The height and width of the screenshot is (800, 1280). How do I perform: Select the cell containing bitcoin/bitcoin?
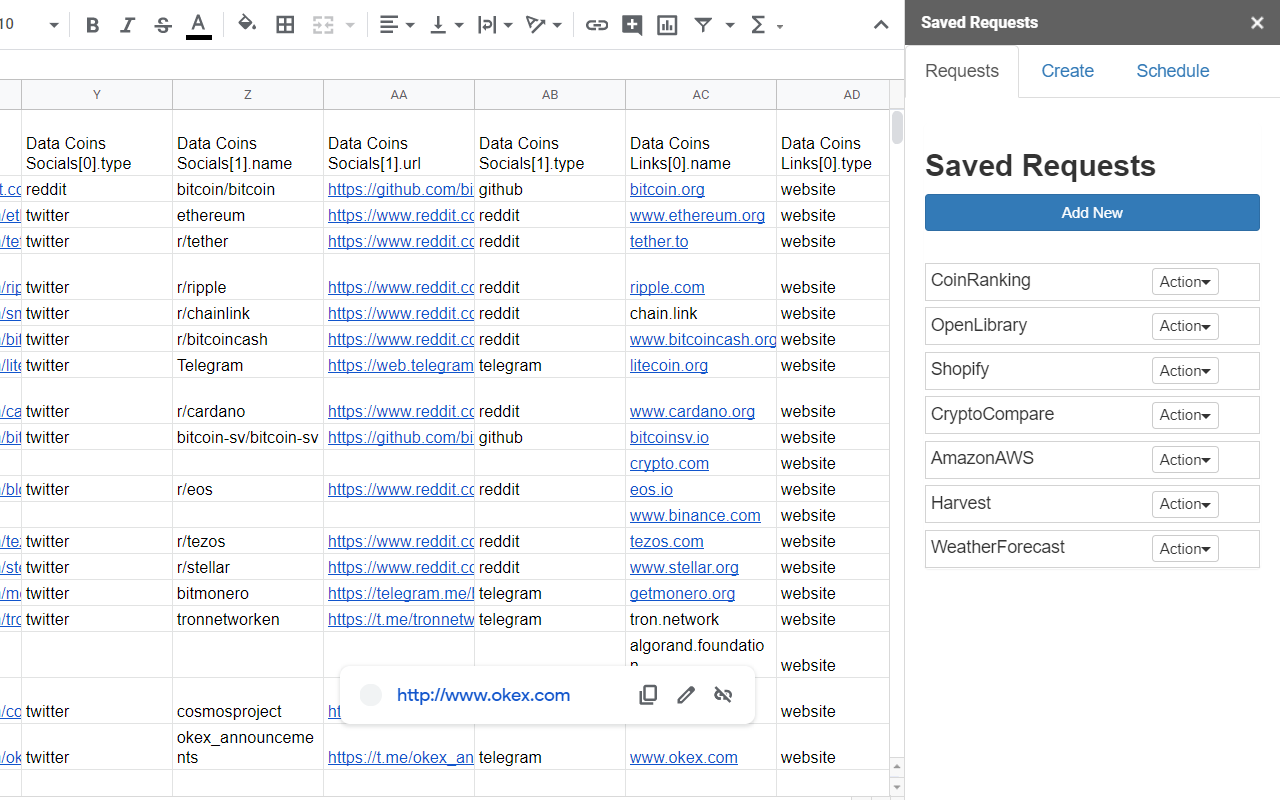click(x=248, y=190)
